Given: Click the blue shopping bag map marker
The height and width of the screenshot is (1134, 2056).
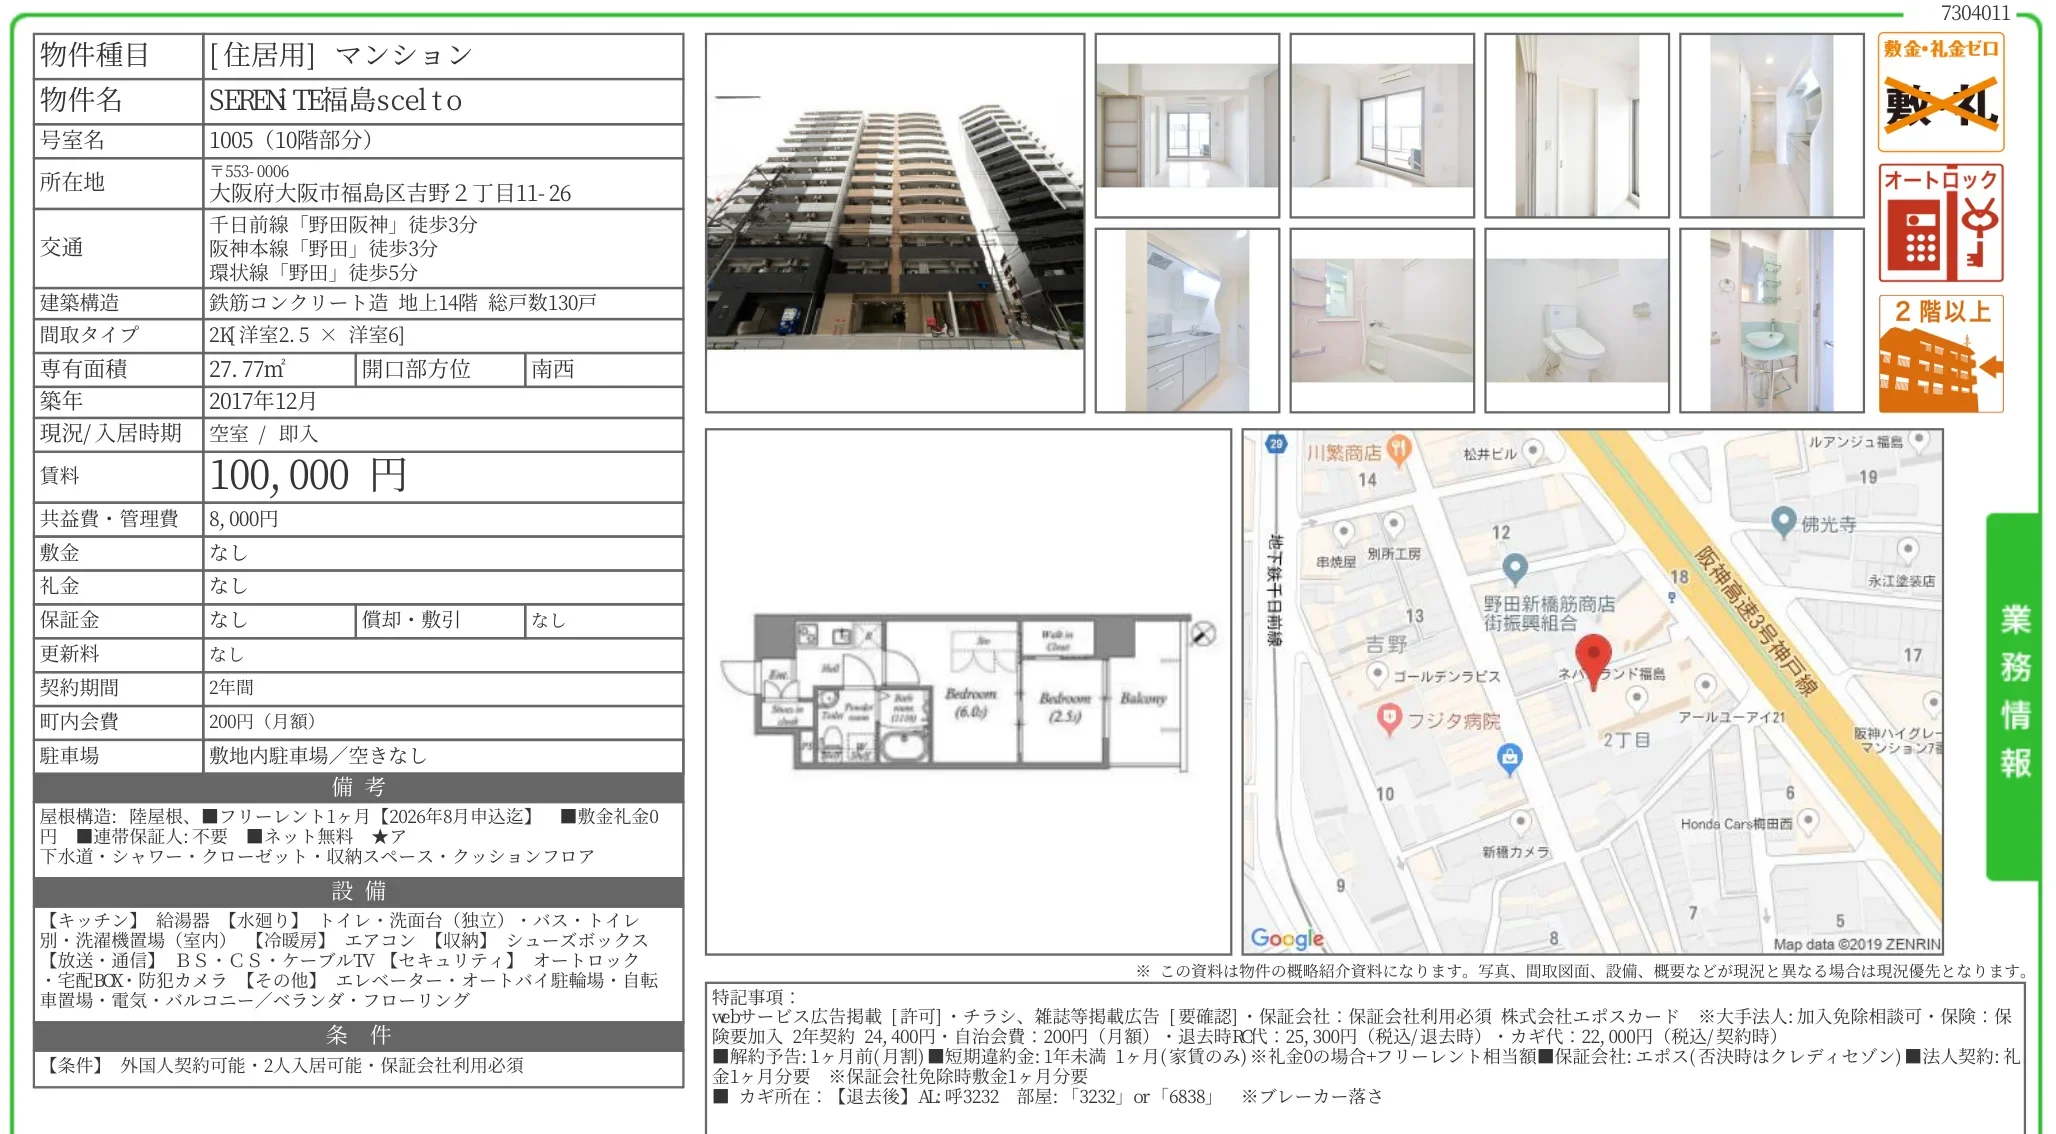Looking at the screenshot, I should [1510, 759].
